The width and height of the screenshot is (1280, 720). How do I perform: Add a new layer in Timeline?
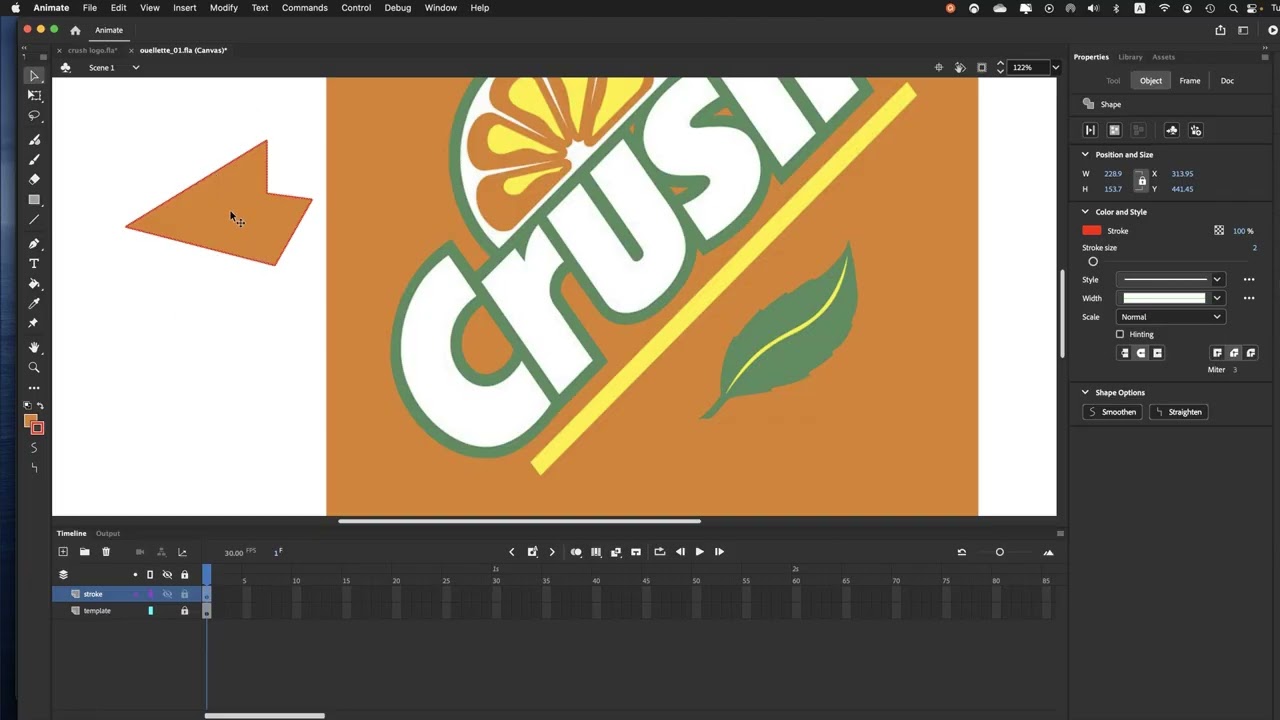[x=63, y=552]
